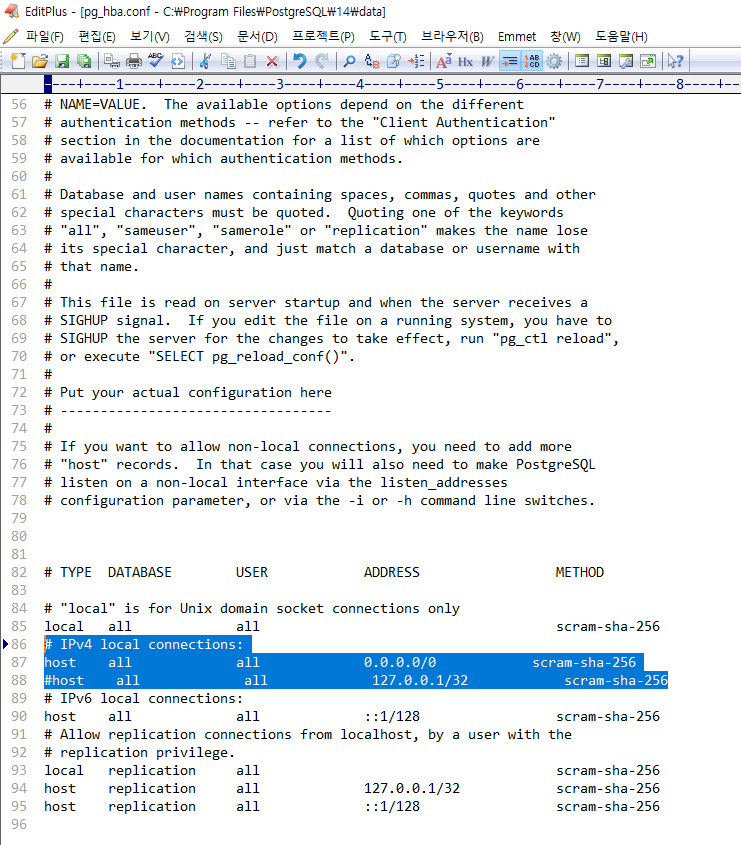Viewport: 741px width, 845px height.
Task: Click line number 56 in the gutter
Action: [x=19, y=105]
